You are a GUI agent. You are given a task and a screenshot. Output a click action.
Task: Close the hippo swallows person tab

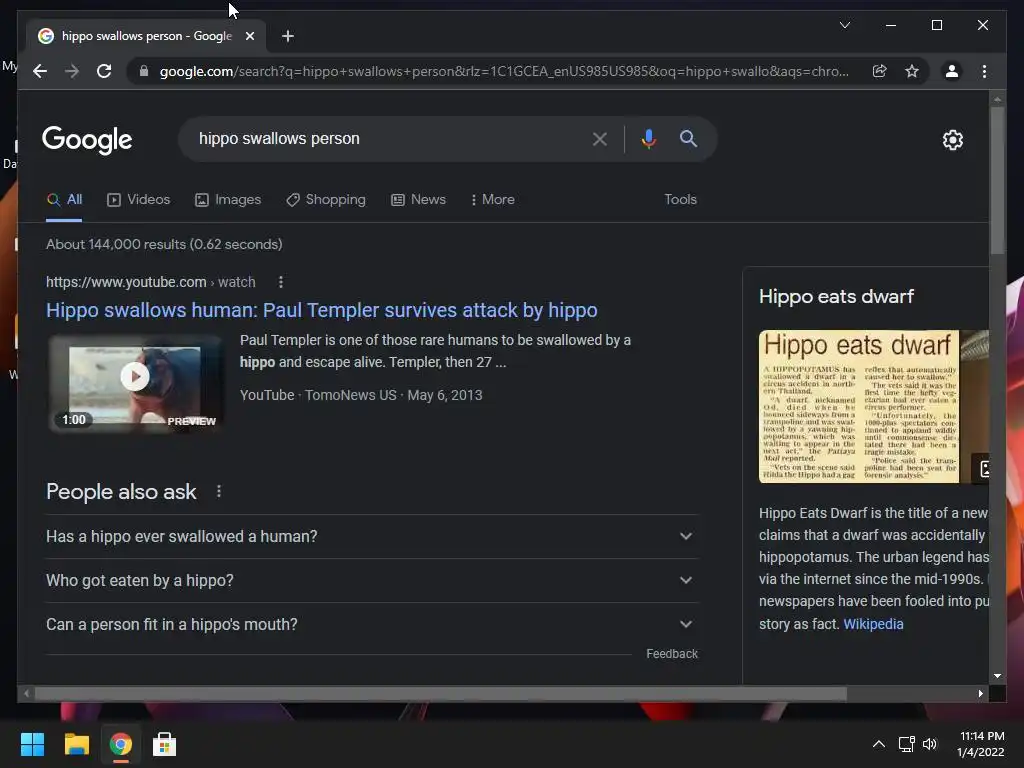click(x=249, y=36)
